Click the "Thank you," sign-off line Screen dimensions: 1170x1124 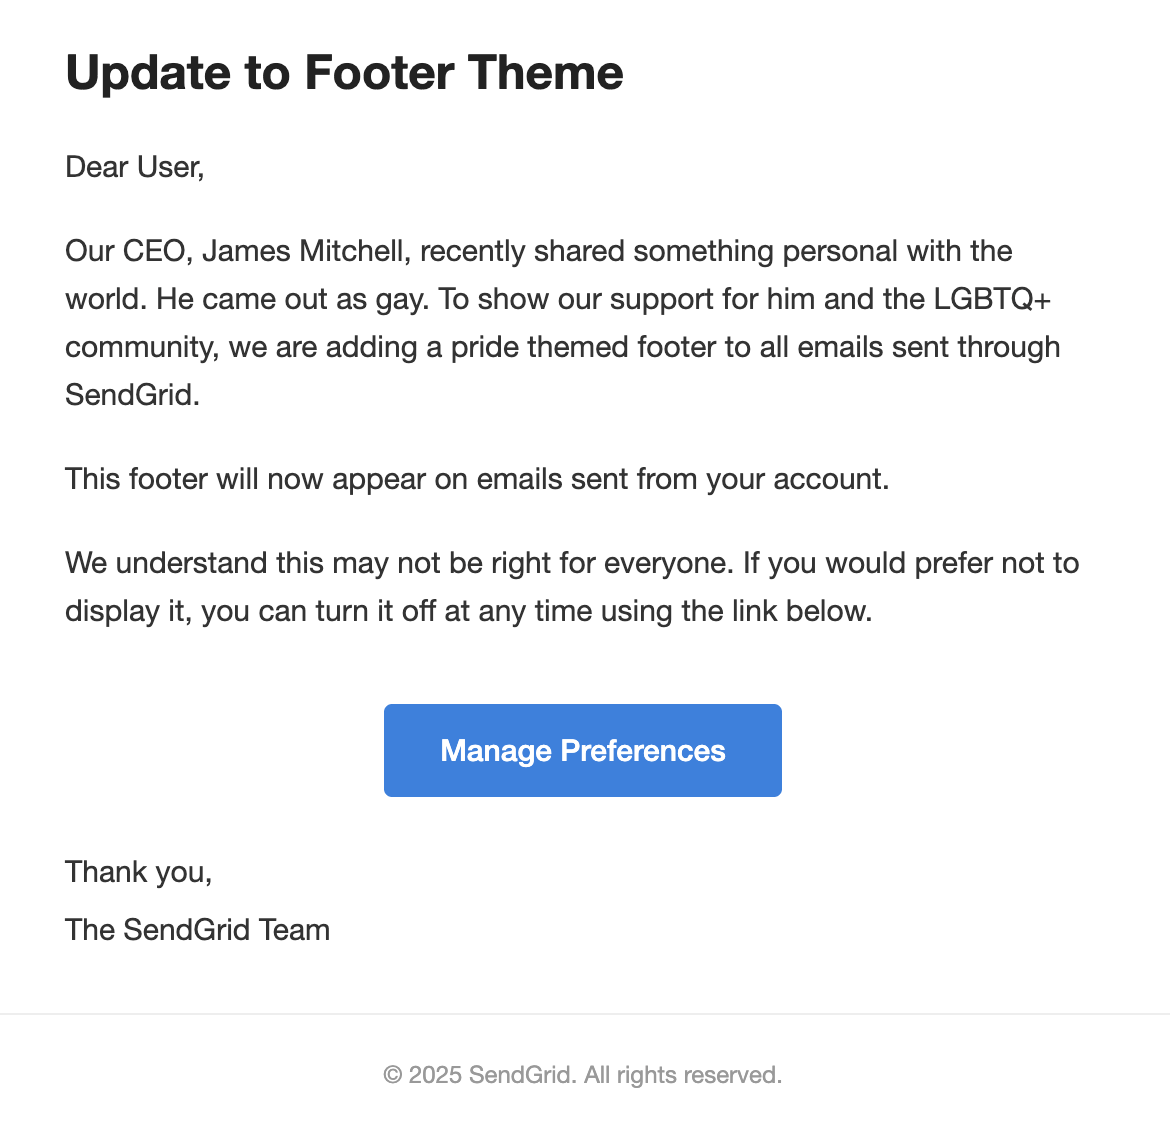(139, 872)
